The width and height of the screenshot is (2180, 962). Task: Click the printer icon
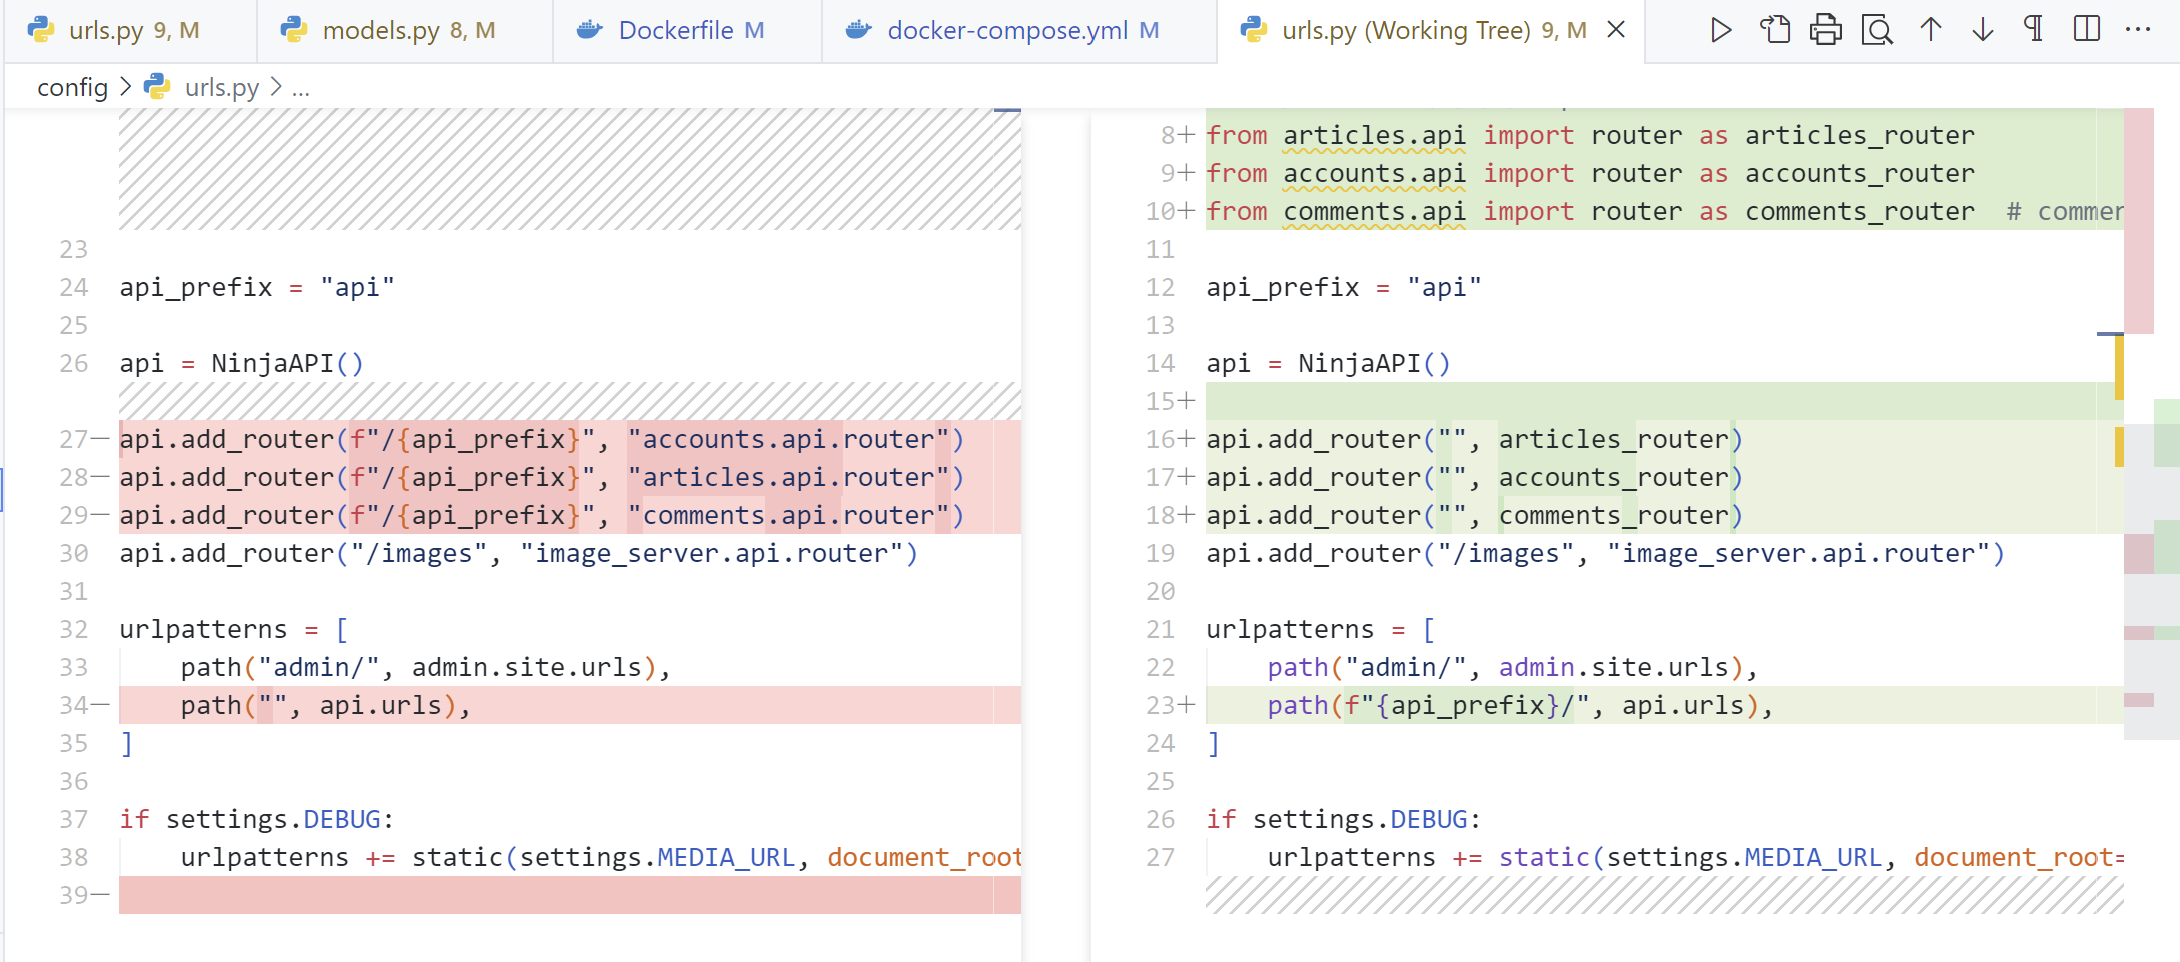[1825, 30]
